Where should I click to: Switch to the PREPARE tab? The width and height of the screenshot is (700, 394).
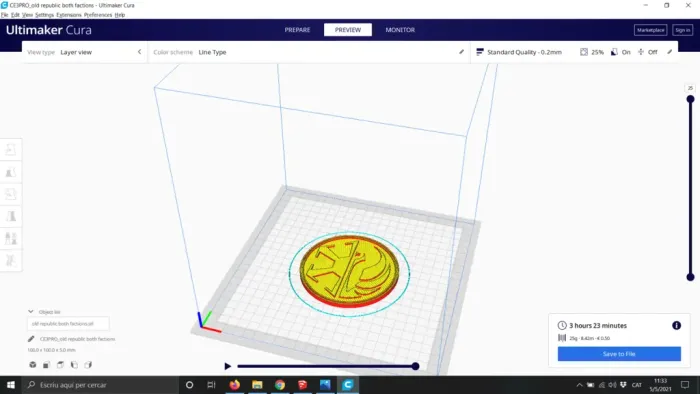coord(297,30)
